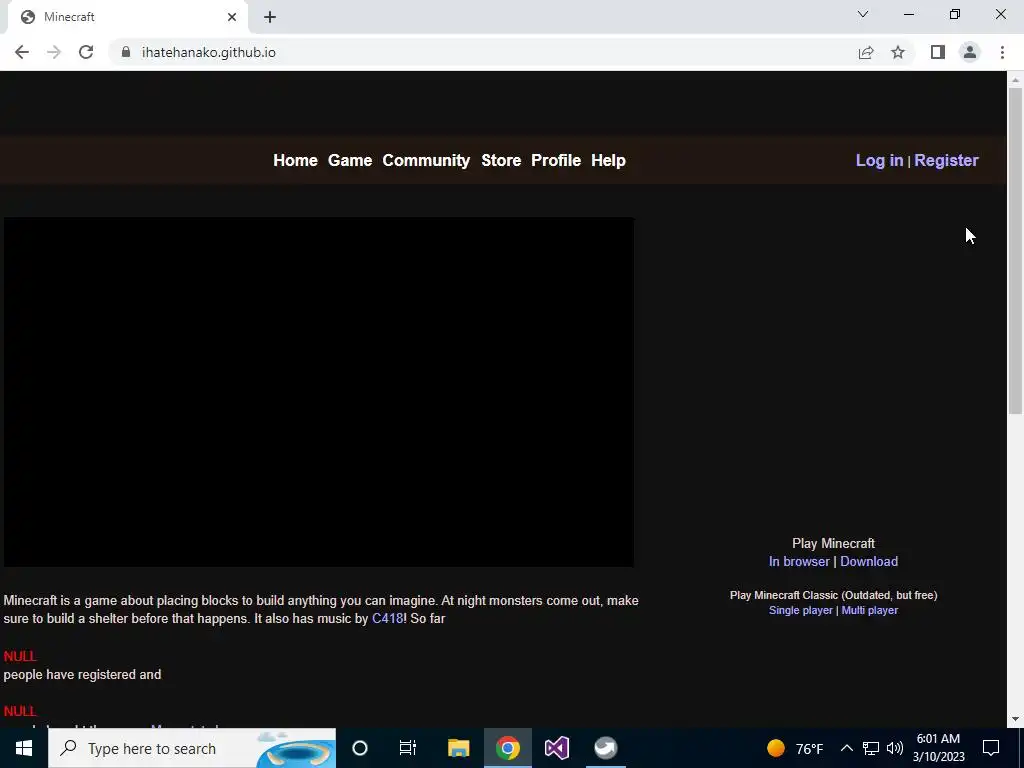1024x768 pixels.
Task: Bookmark this tab with the star icon
Action: 898,52
